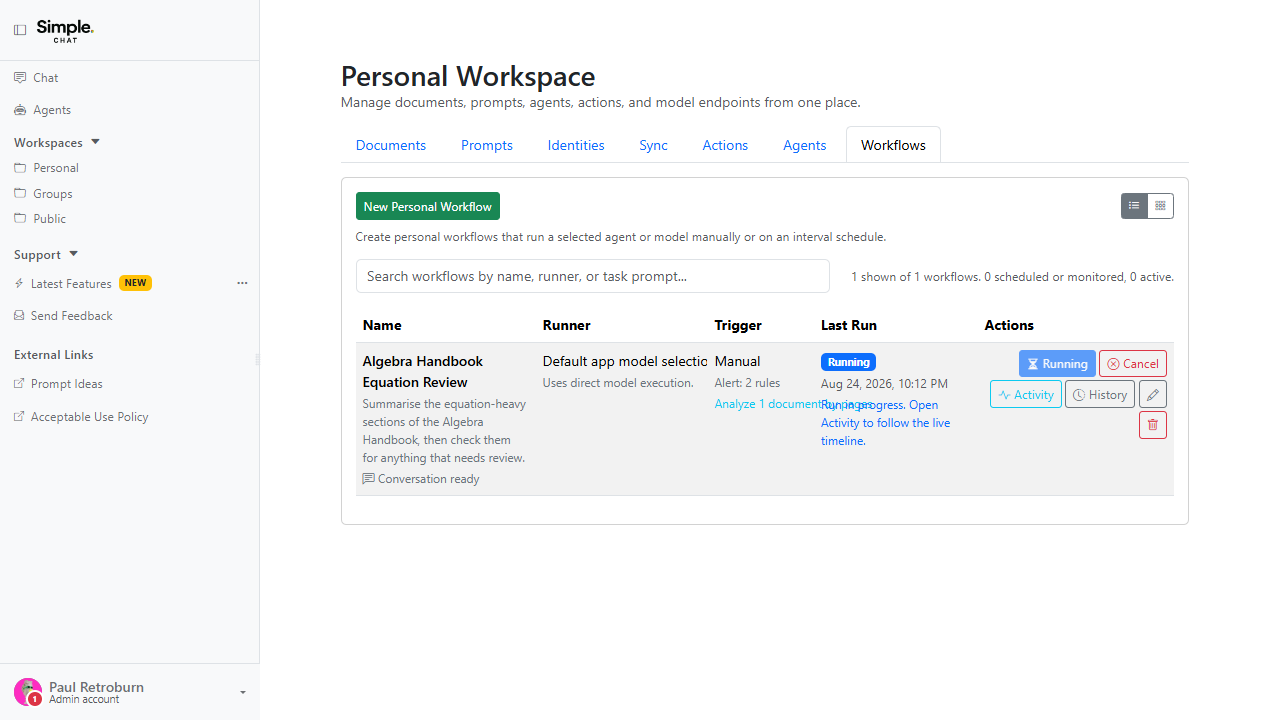Image resolution: width=1280 pixels, height=720 pixels.
Task: Click the Default app model selection runner
Action: [x=625, y=361]
